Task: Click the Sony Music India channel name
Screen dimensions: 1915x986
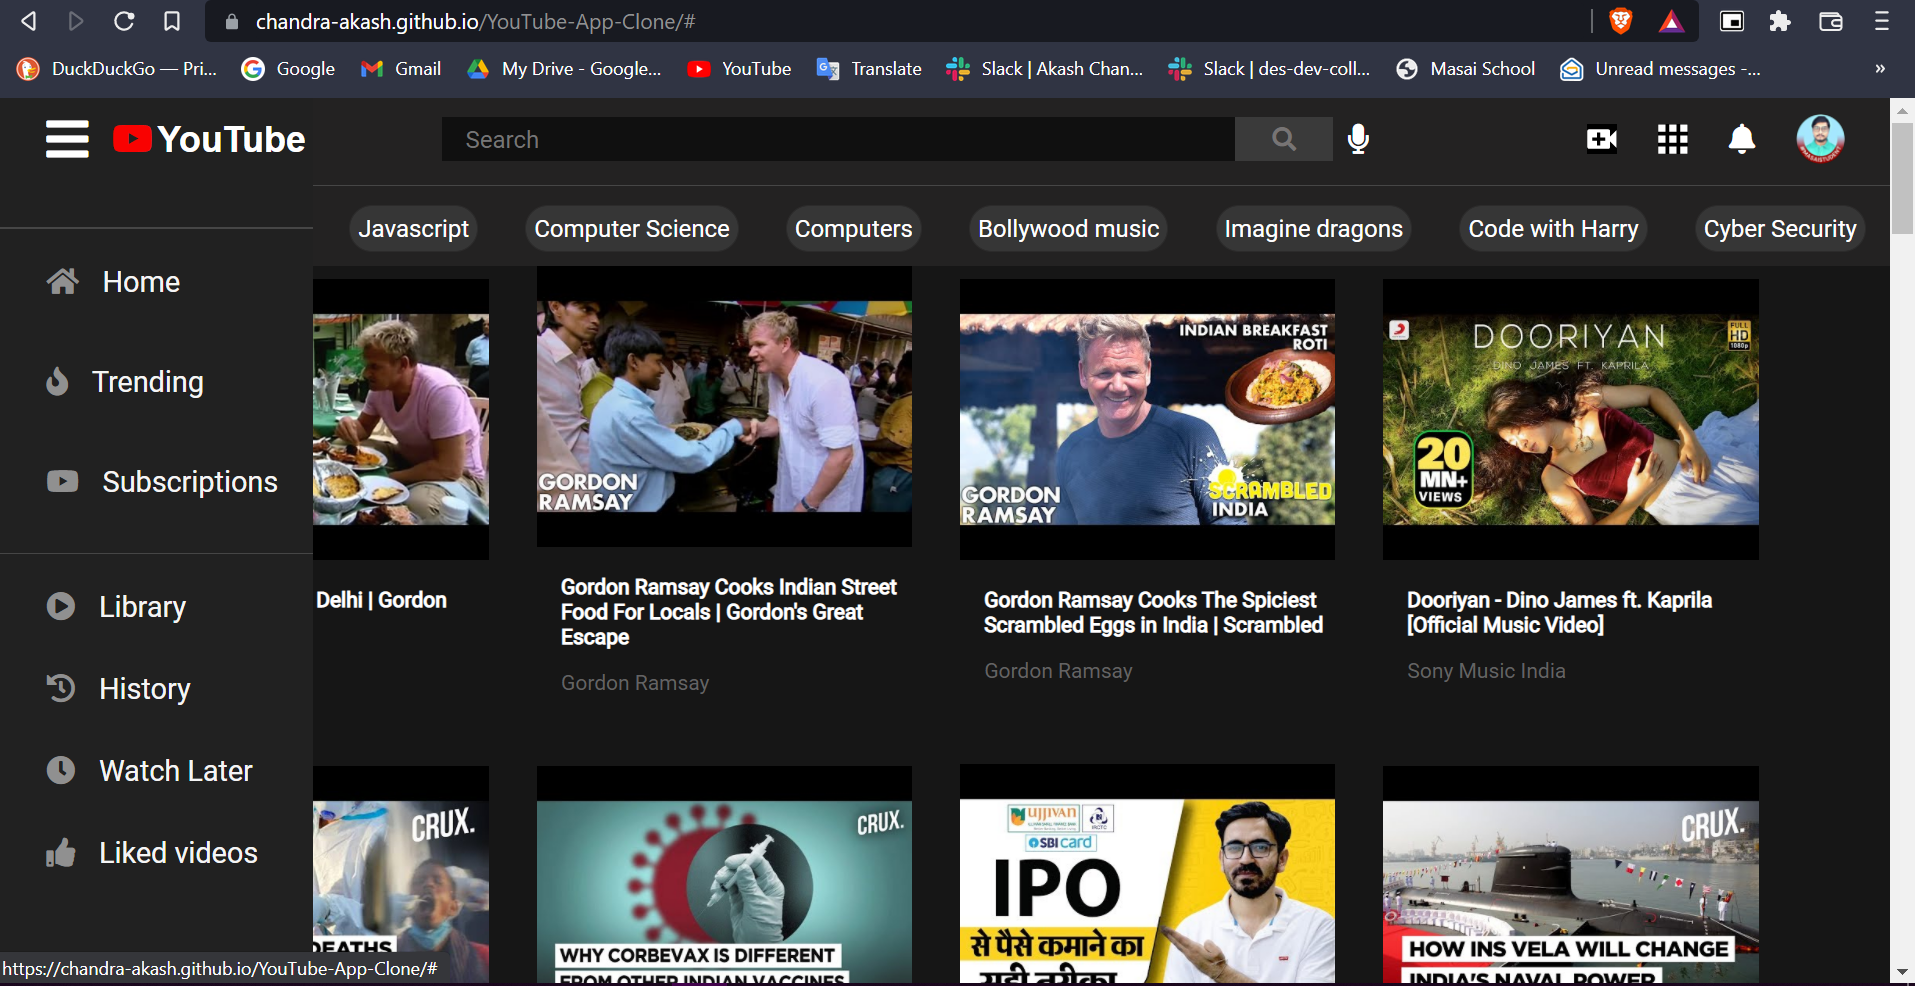Action: [1486, 671]
